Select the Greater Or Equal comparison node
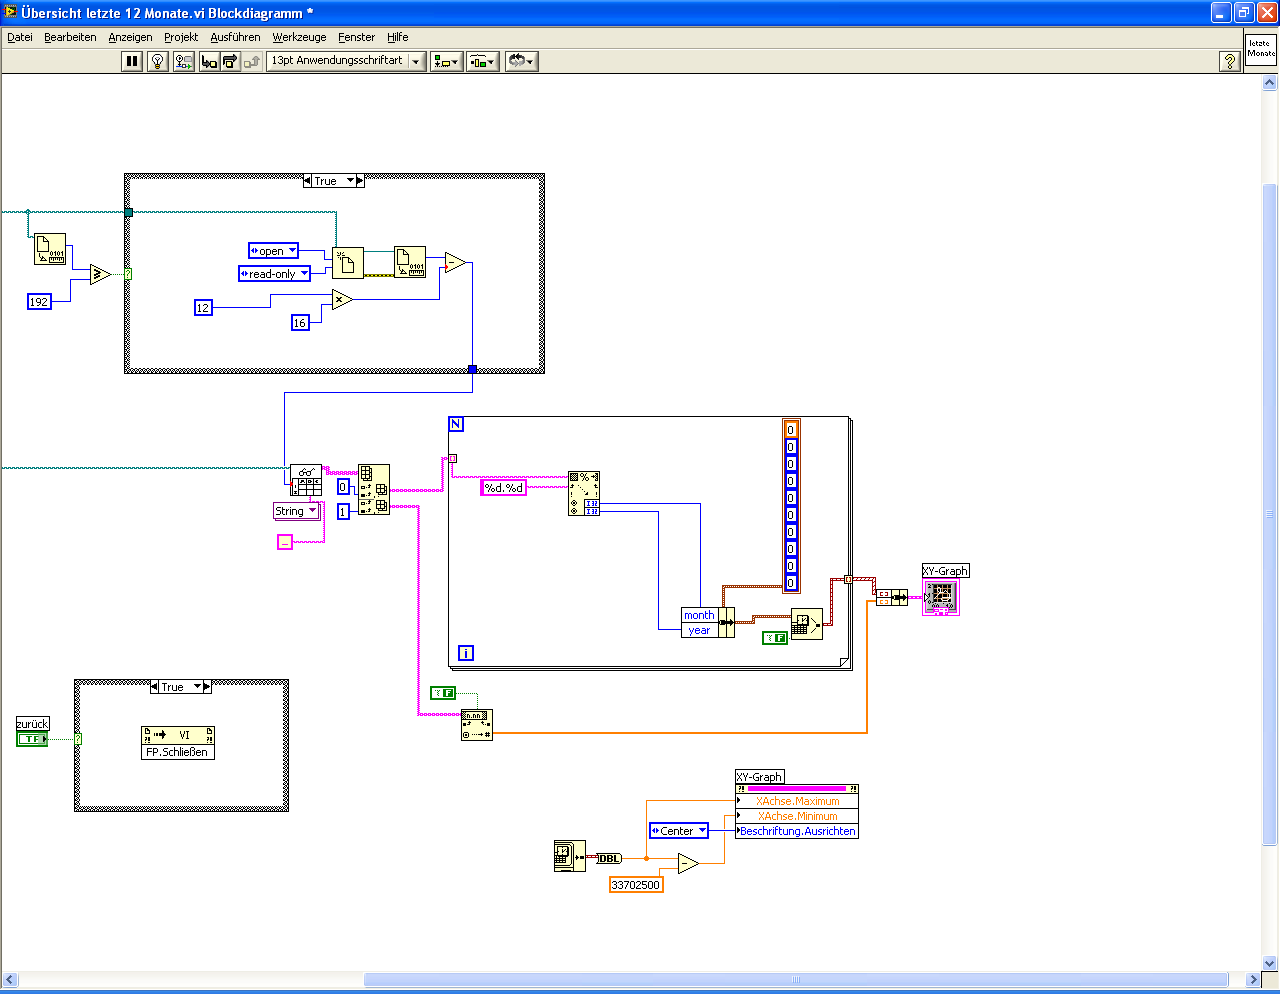Image resolution: width=1280 pixels, height=994 pixels. (x=100, y=274)
